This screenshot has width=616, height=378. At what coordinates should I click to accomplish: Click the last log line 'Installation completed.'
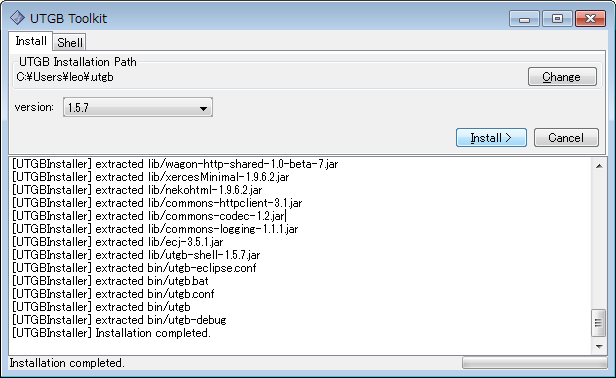(111, 332)
